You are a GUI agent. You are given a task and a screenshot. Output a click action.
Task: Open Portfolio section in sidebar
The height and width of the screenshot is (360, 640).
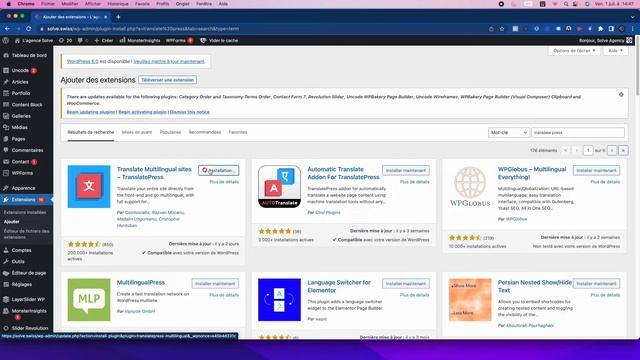[x=21, y=93]
